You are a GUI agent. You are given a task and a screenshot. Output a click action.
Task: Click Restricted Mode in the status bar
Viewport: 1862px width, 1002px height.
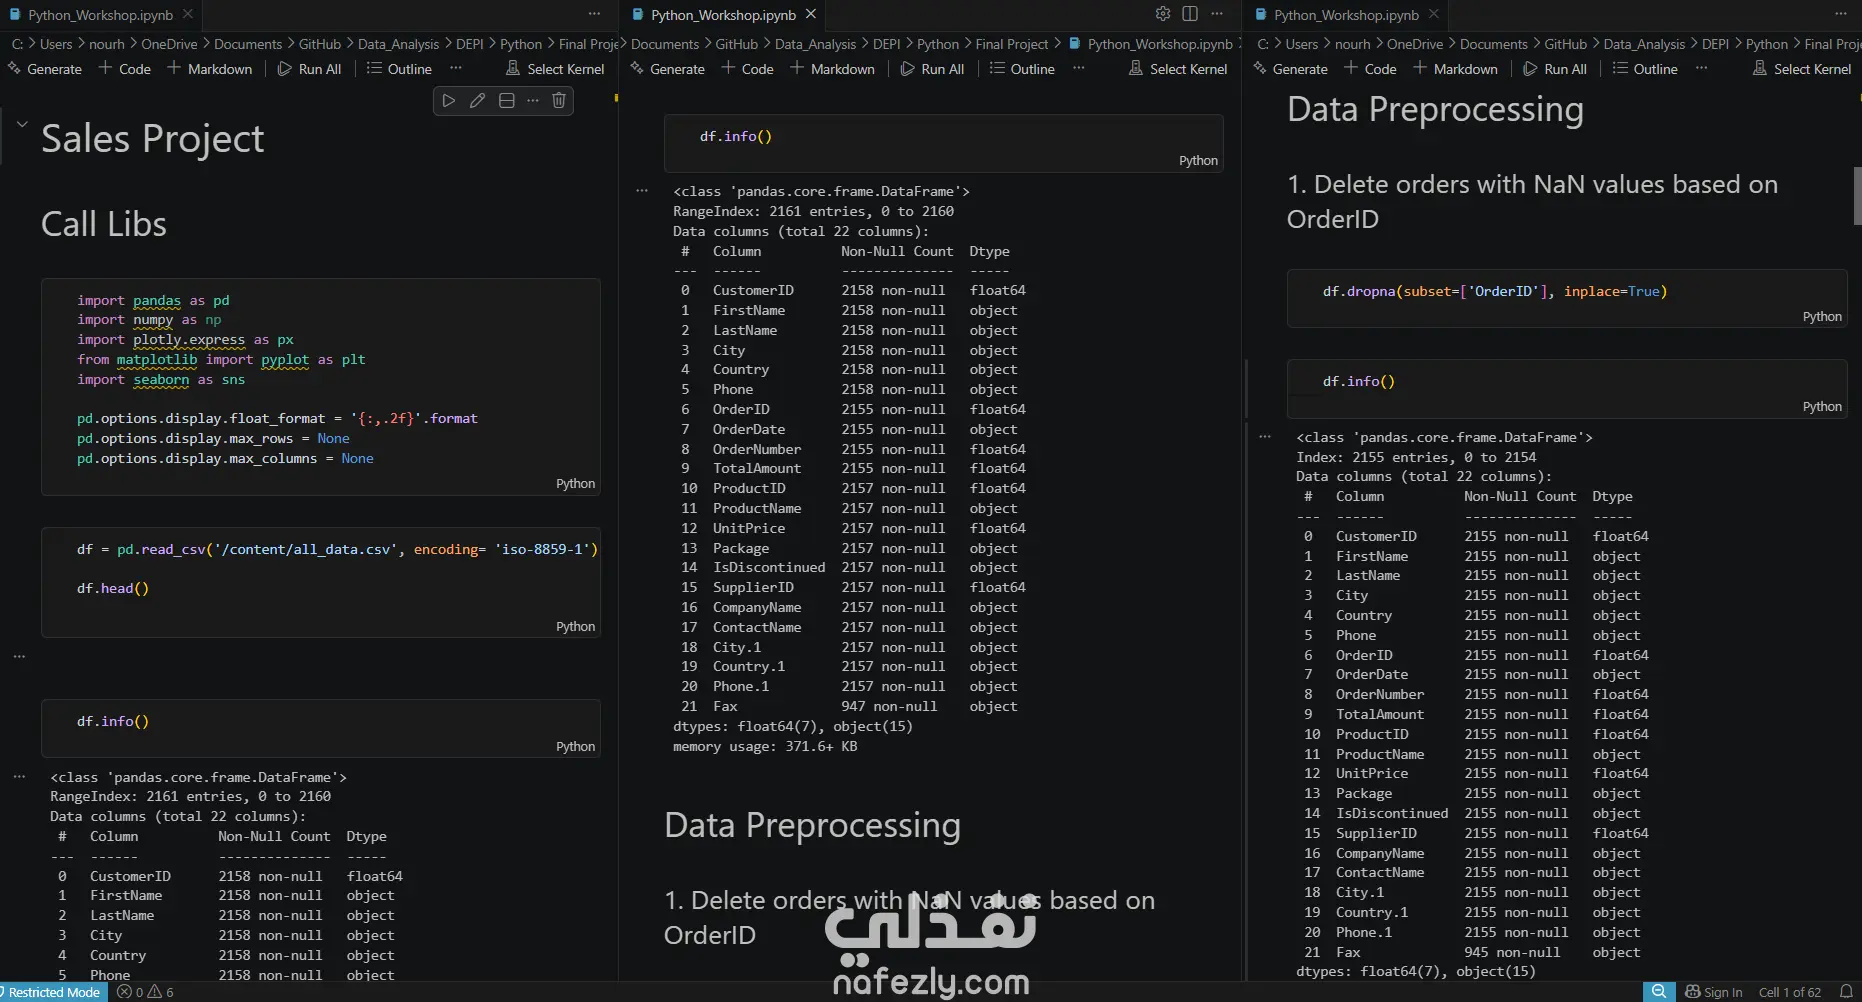[x=54, y=992]
